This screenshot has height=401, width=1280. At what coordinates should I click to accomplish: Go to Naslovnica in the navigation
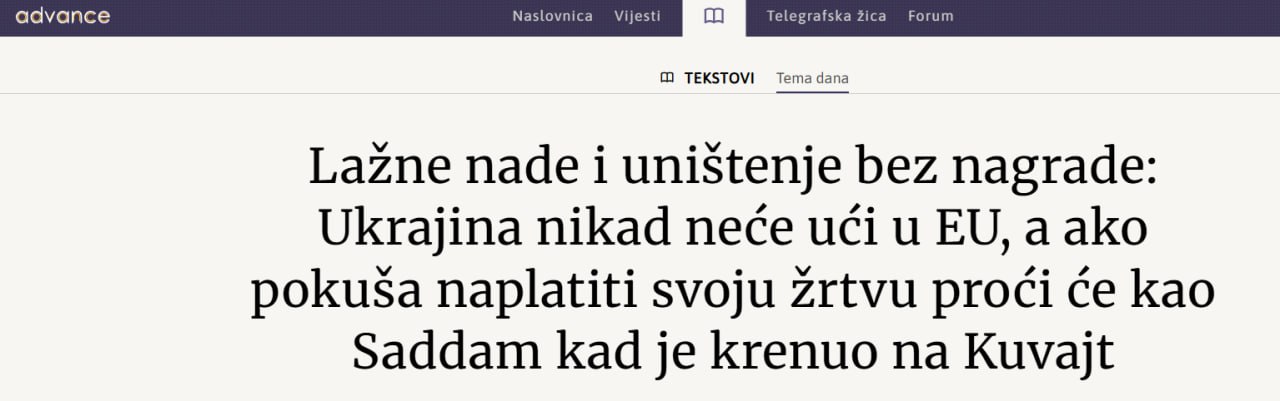(x=552, y=16)
